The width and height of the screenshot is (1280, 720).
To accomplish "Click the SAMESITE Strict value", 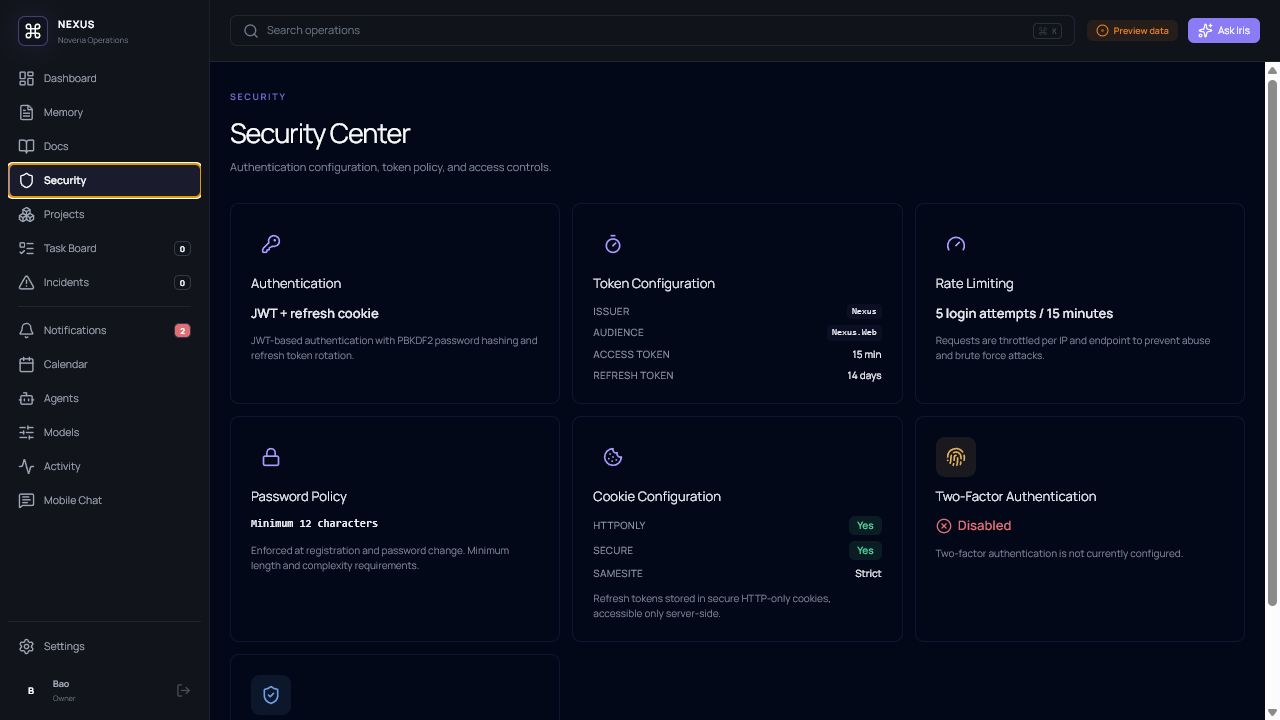I will click(868, 574).
